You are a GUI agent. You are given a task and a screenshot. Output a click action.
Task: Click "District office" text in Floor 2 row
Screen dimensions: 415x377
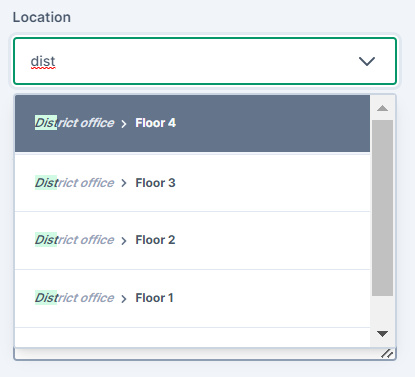(74, 240)
